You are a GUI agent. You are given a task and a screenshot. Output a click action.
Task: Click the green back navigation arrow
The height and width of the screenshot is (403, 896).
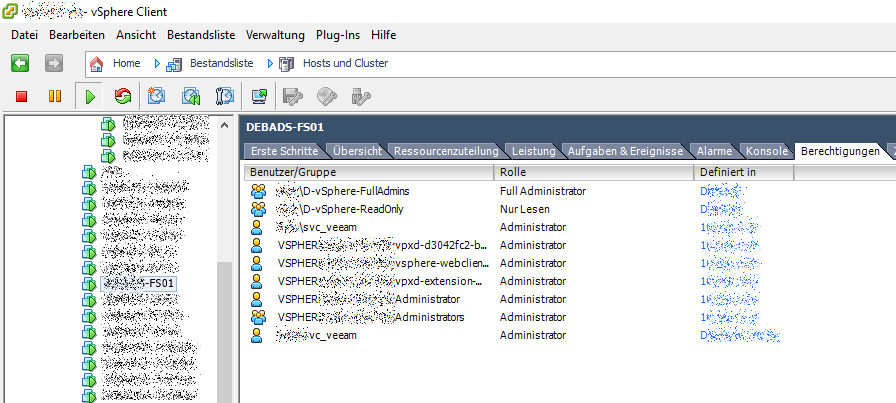[20, 63]
